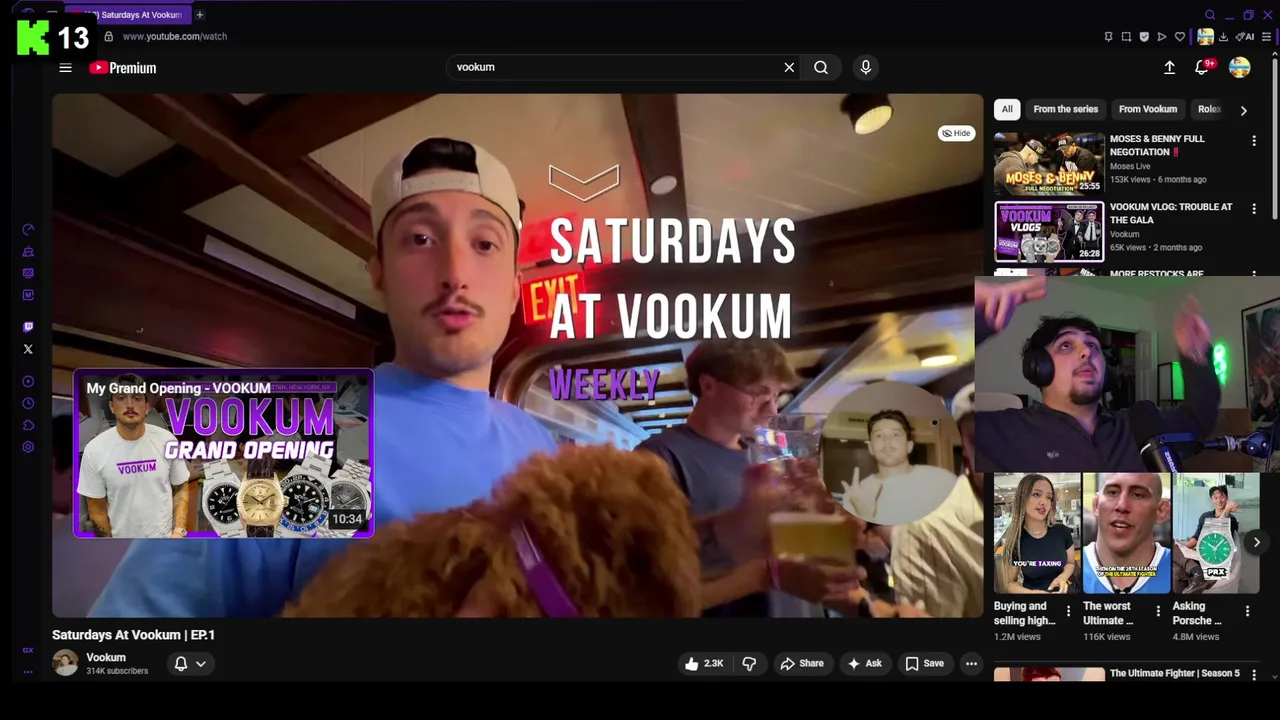This screenshot has height=720, width=1280.
Task: Open 'MOSES & BENNY FULL NEGOTIATION' video title
Action: (x=1157, y=145)
